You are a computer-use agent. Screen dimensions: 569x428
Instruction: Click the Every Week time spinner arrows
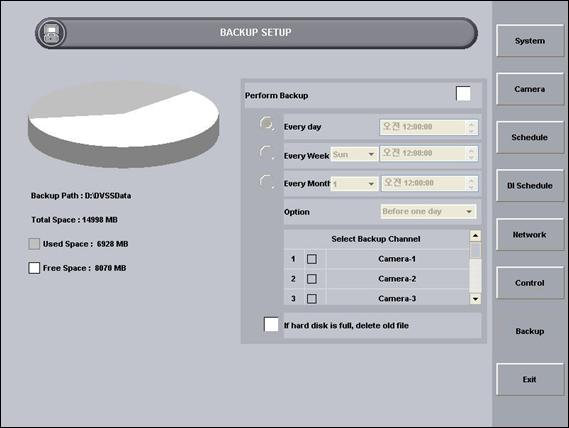471,154
